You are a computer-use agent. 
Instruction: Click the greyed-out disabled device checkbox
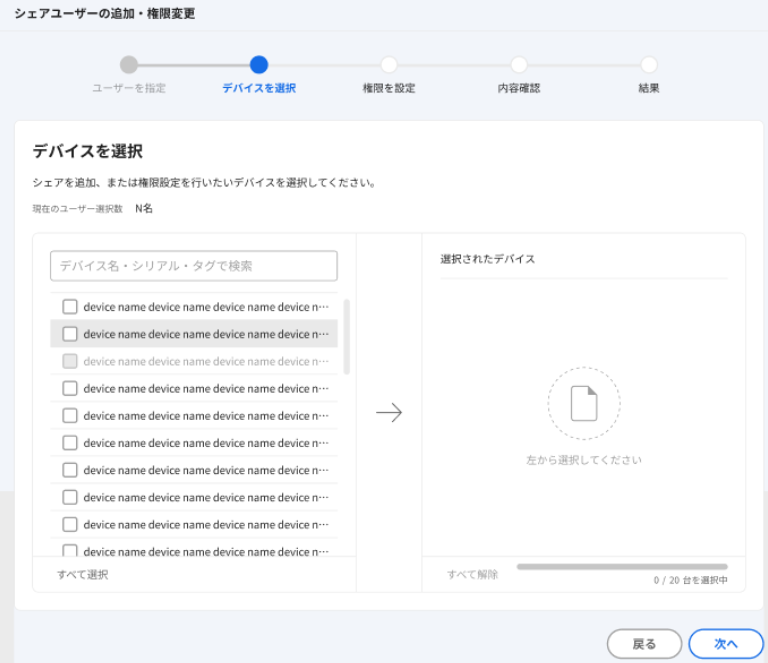[70, 361]
